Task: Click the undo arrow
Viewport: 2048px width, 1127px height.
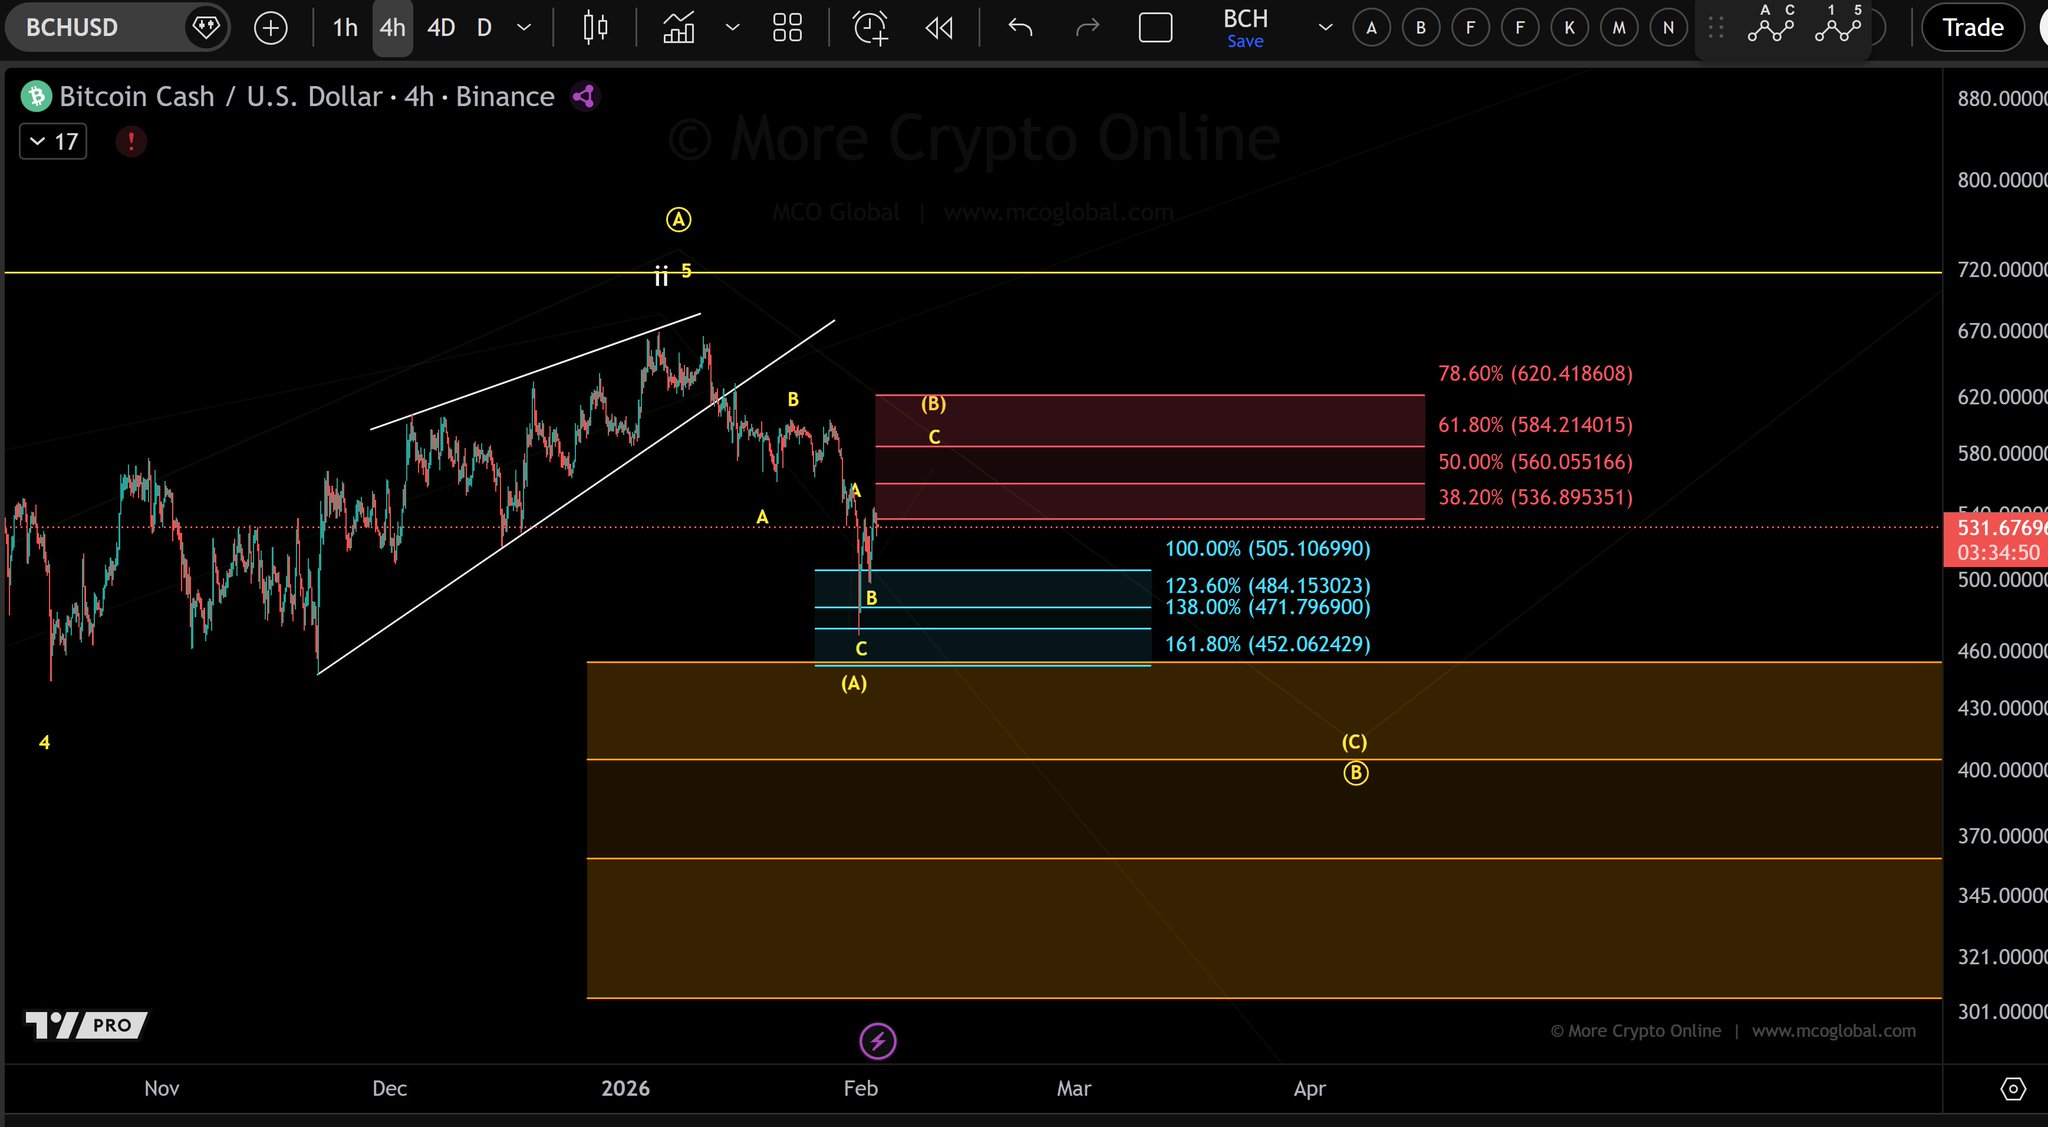Action: coord(1020,28)
